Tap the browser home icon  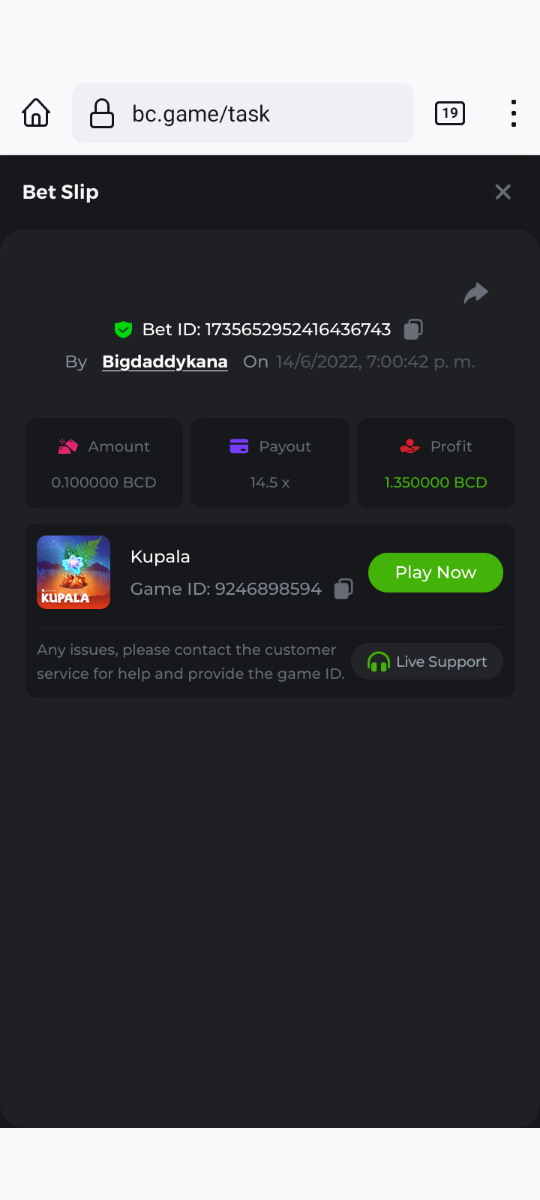click(36, 113)
